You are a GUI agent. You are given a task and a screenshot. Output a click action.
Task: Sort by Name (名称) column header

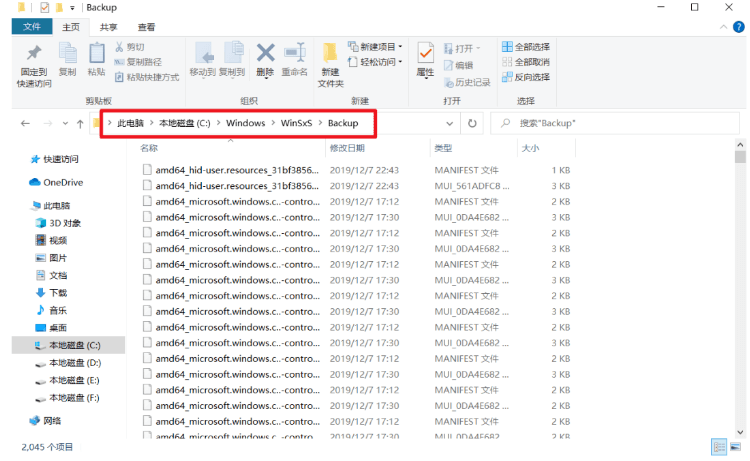[x=149, y=148]
